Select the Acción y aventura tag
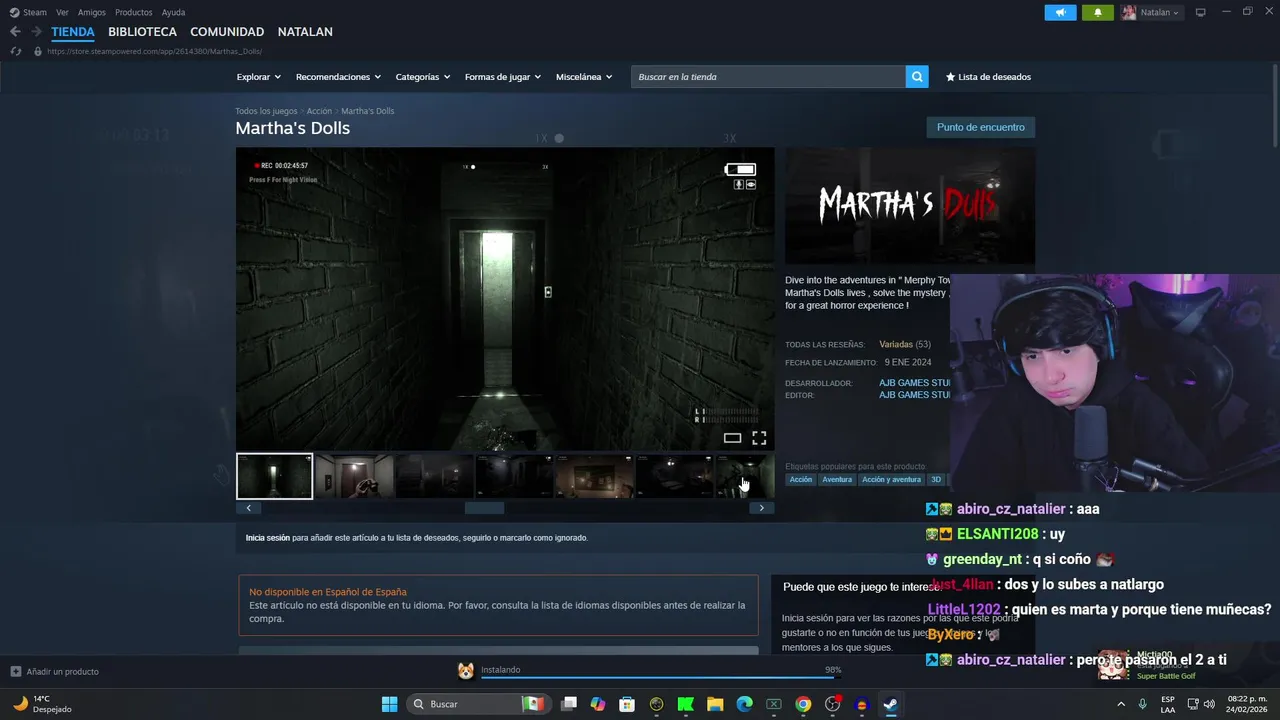The image size is (1280, 720). (x=891, y=480)
